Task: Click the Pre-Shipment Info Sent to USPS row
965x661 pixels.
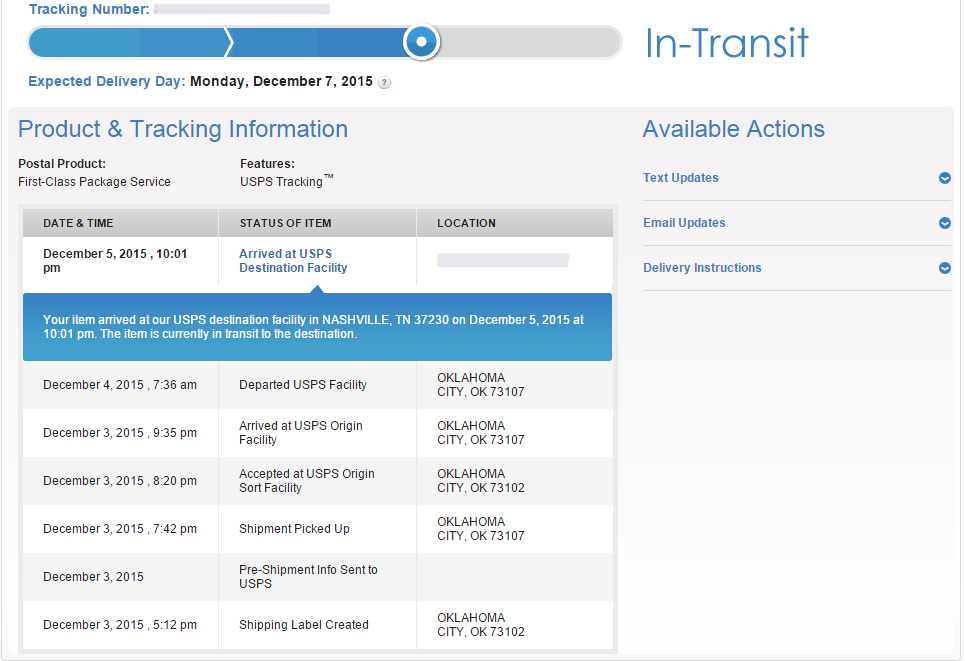Action: pyautogui.click(x=318, y=577)
